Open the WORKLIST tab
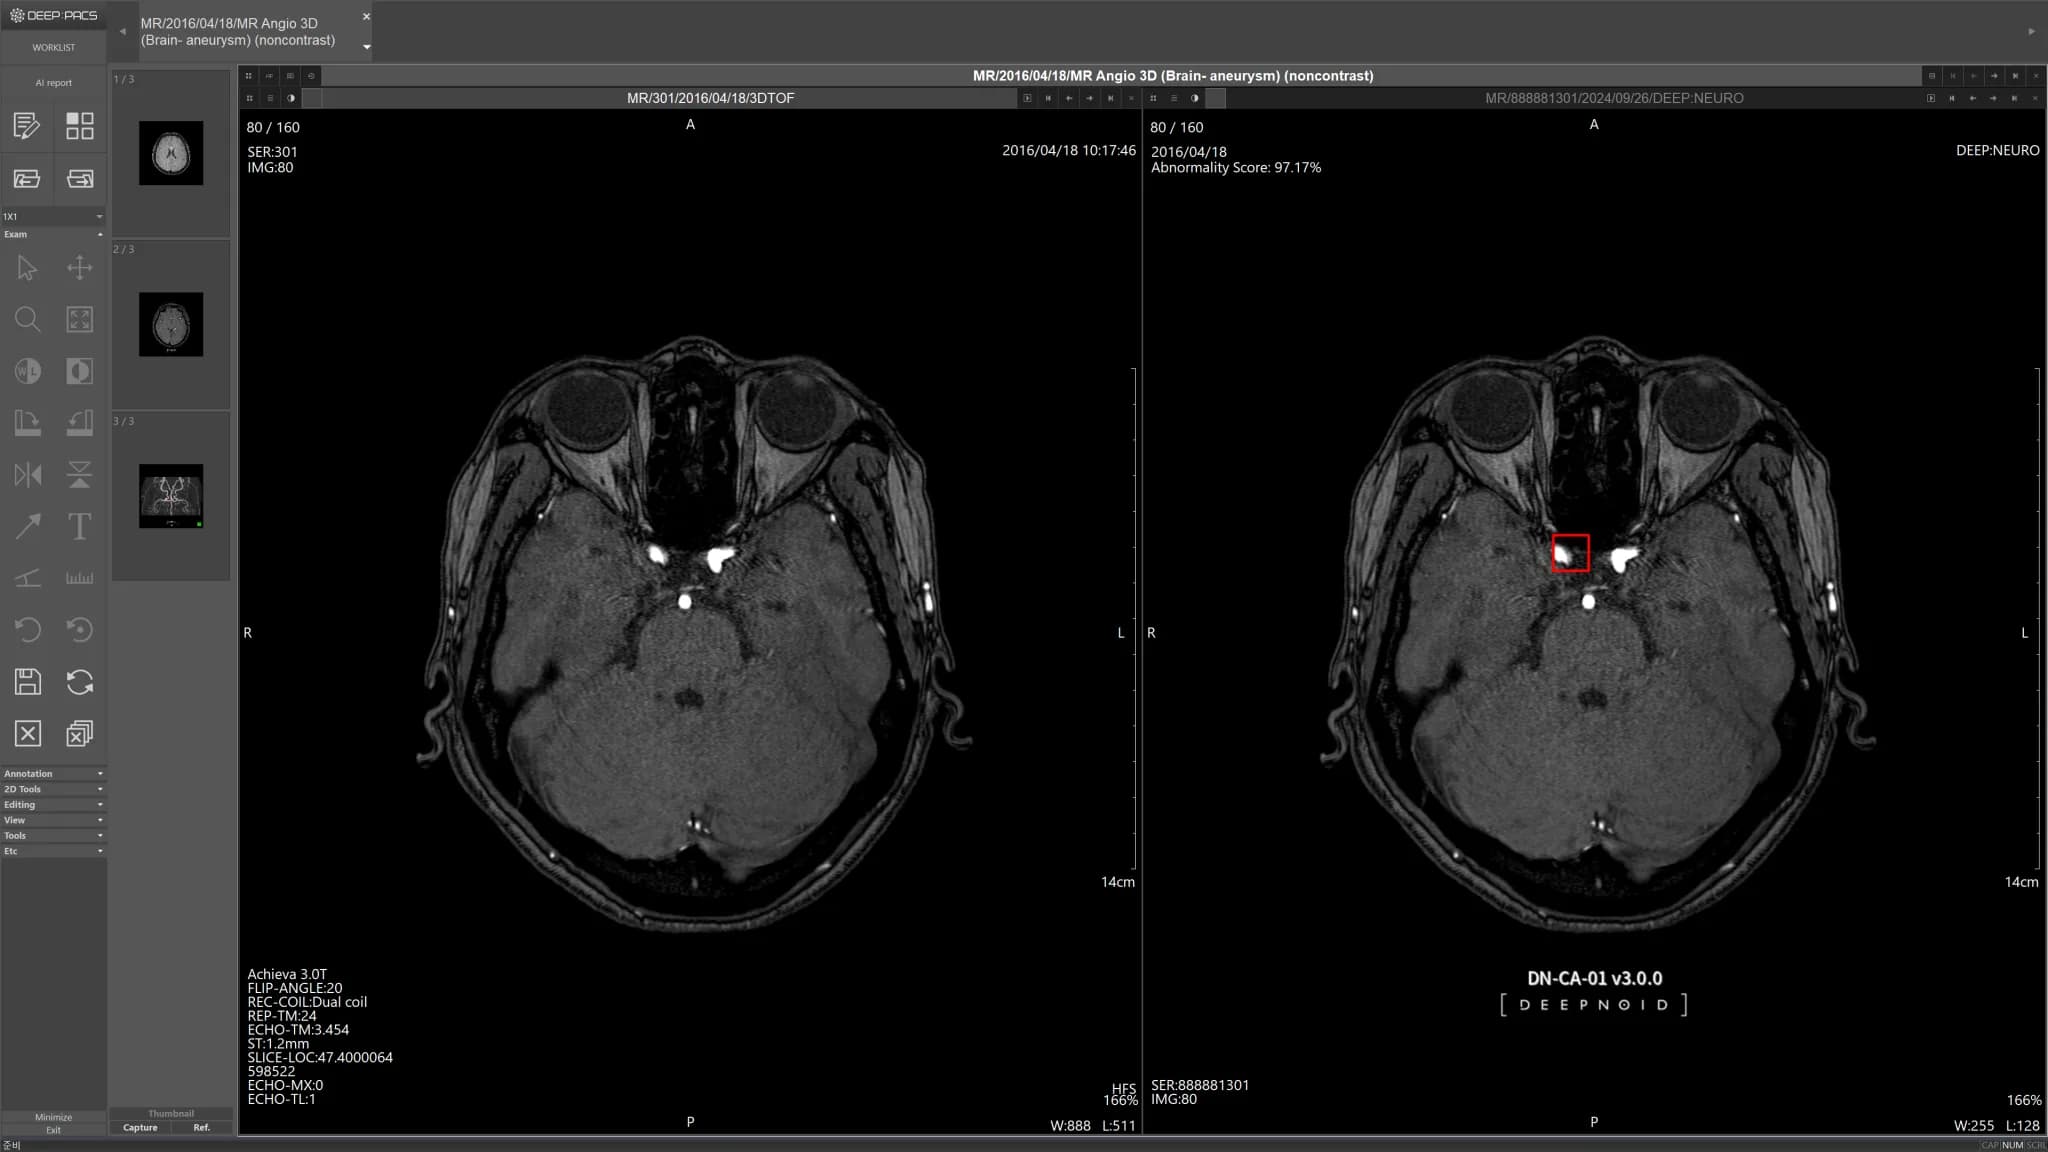 pyautogui.click(x=53, y=47)
